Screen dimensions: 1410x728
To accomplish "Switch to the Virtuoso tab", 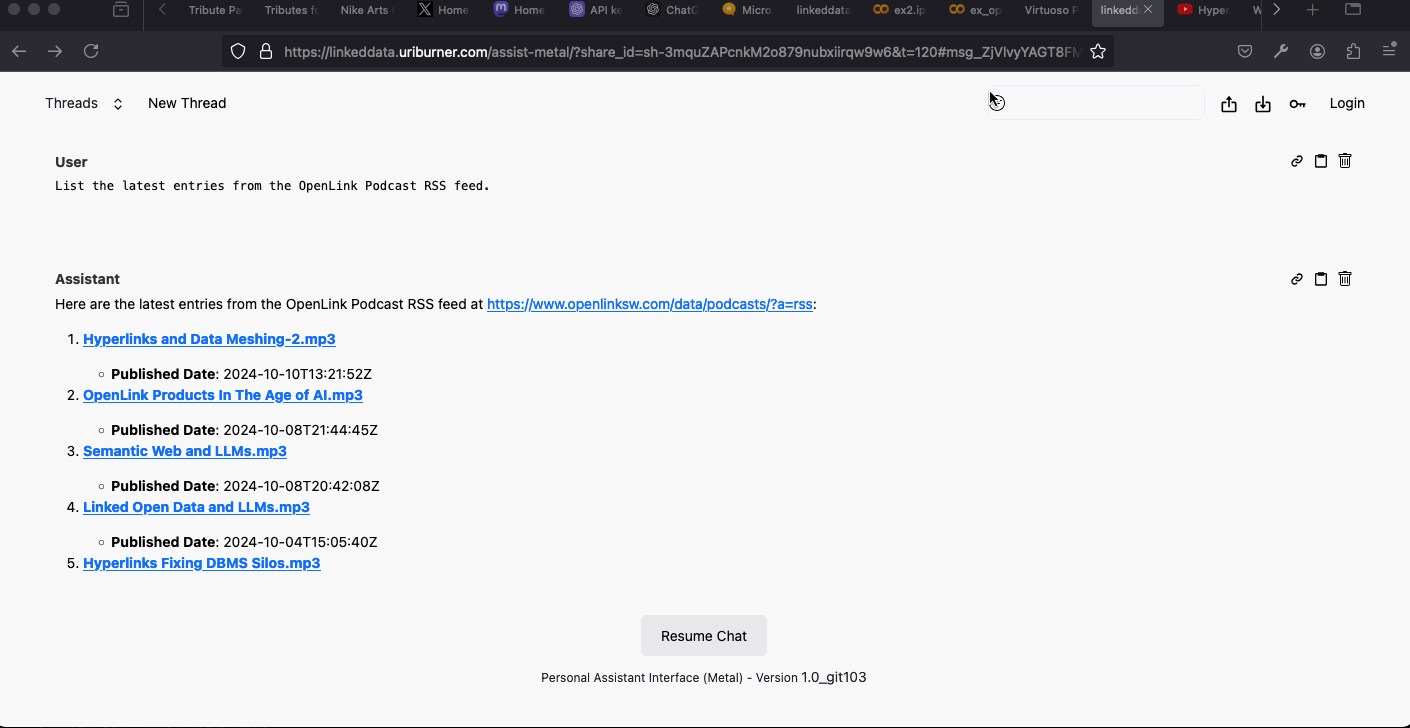I will click(x=1051, y=10).
